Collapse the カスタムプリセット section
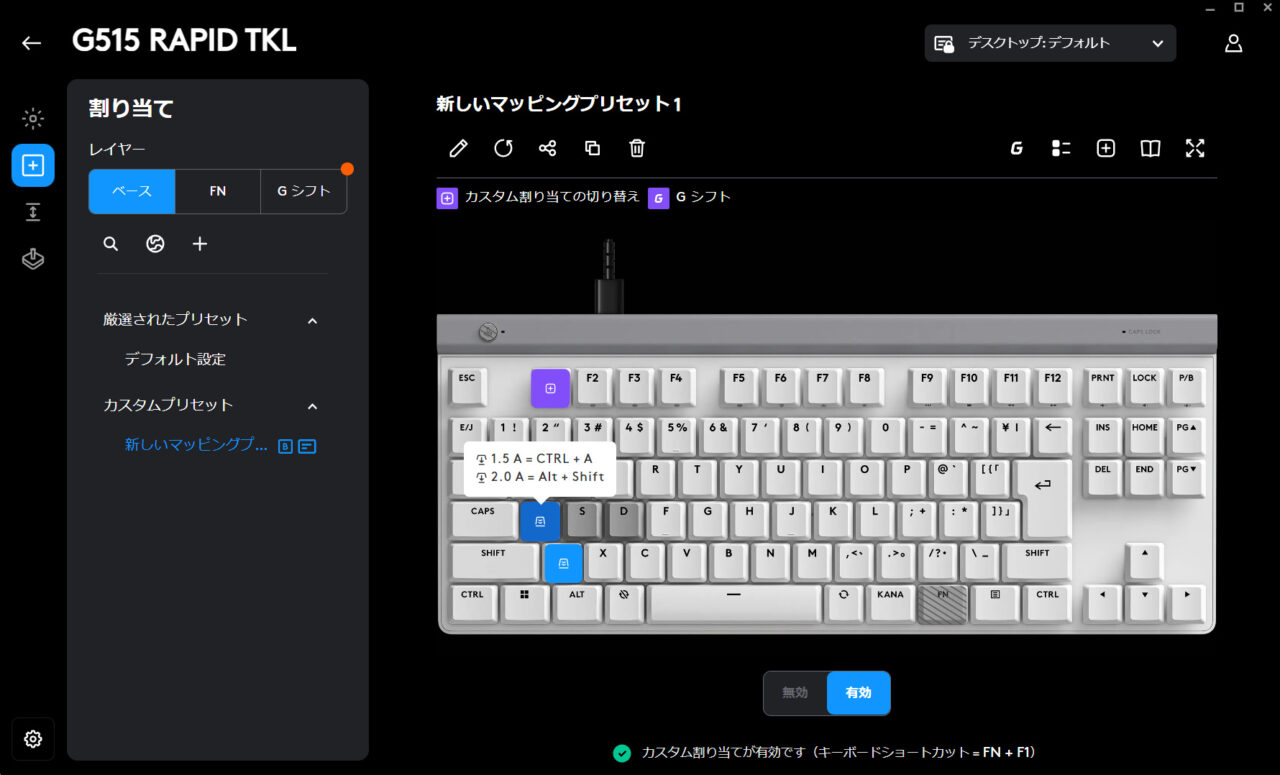The width and height of the screenshot is (1280, 775). pyautogui.click(x=312, y=406)
